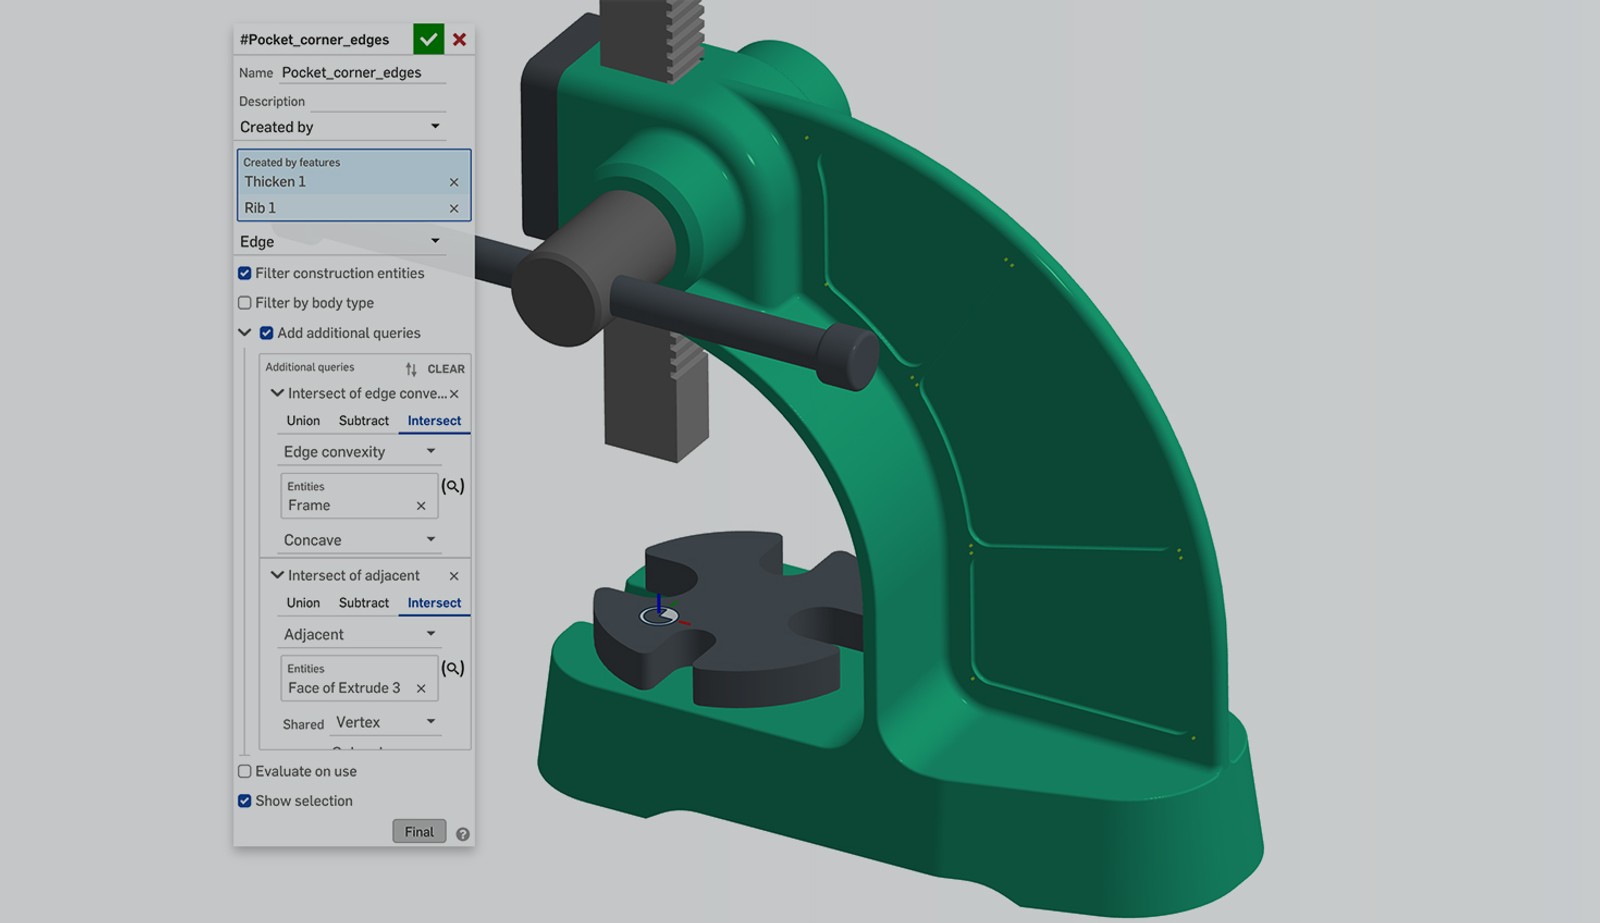
Task: Open the Created by dropdown
Action: (x=340, y=127)
